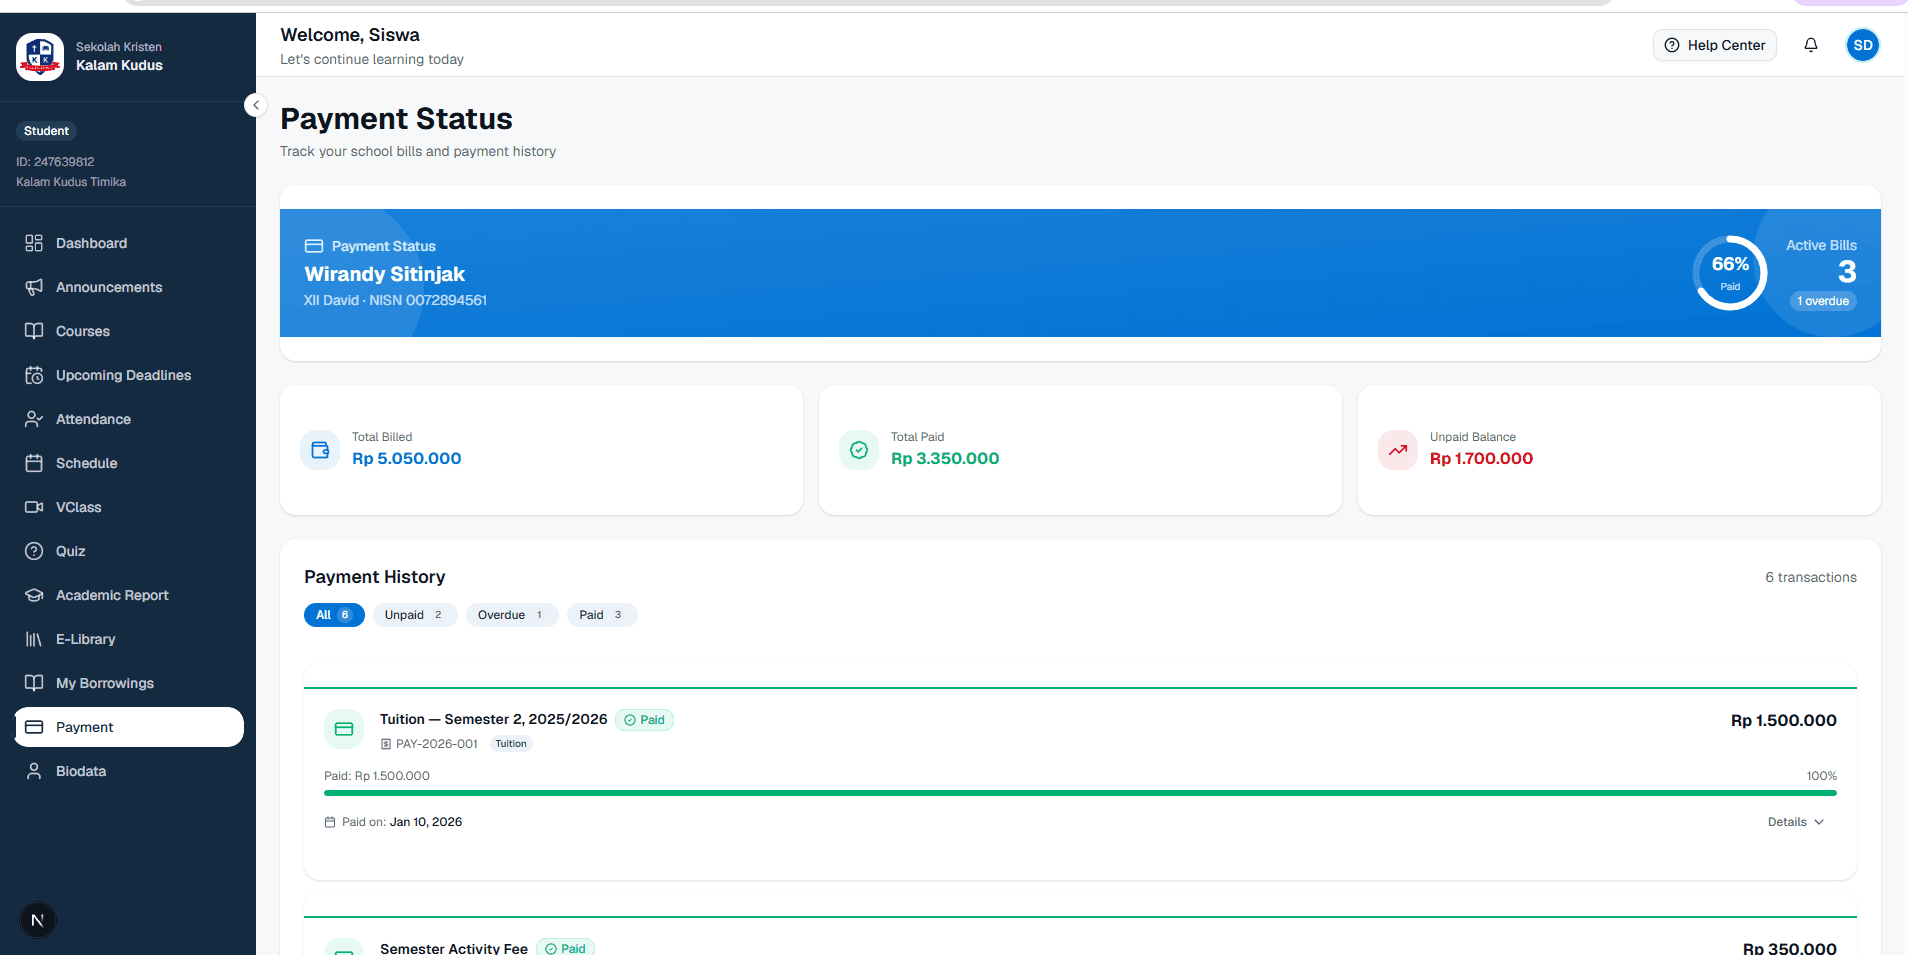This screenshot has height=955, width=1908.
Task: Click the Attendance person-check icon
Action: [34, 419]
